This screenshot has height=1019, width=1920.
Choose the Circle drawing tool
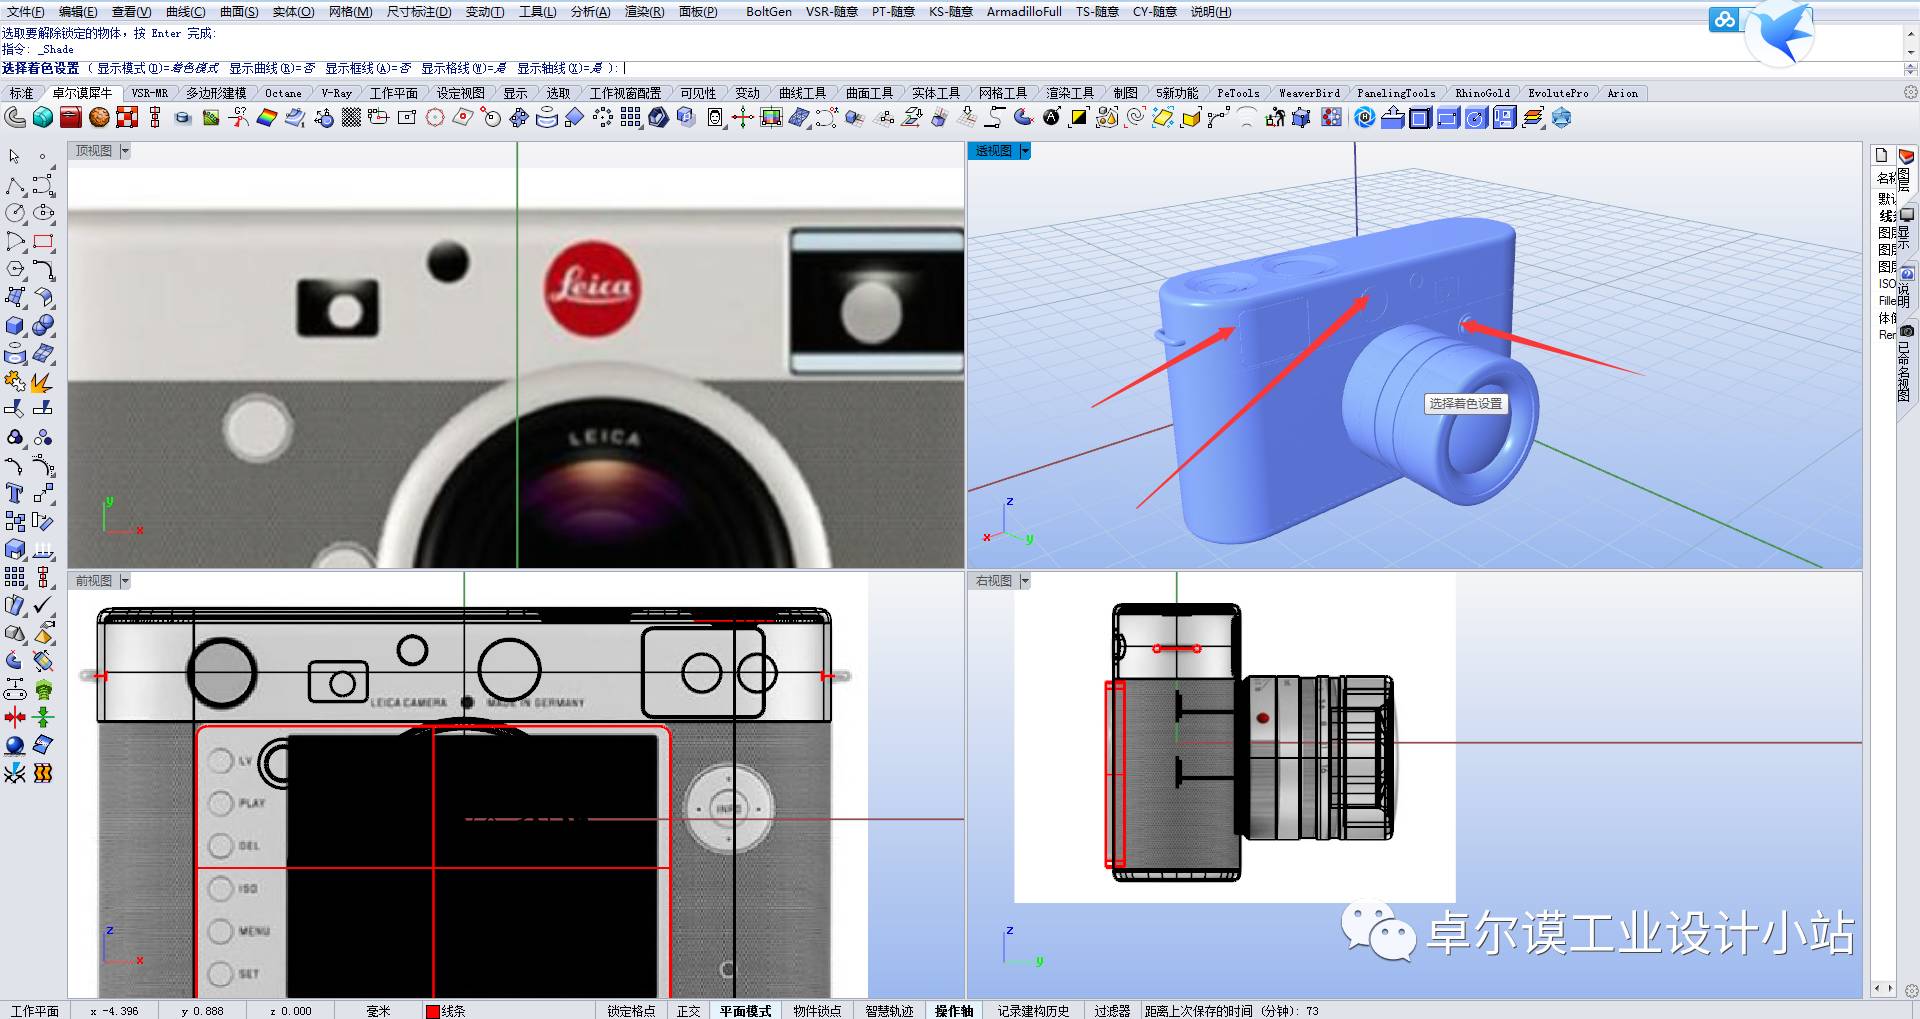coord(14,213)
